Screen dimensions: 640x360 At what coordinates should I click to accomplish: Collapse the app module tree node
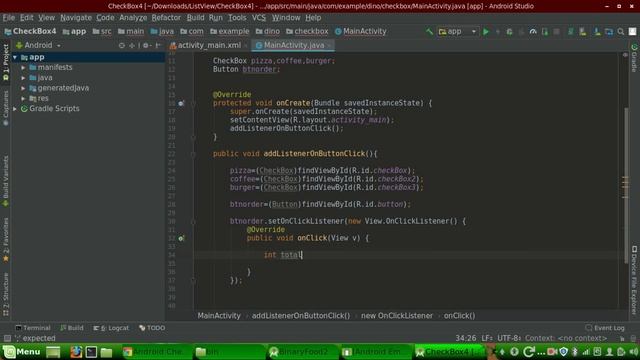click(x=15, y=58)
